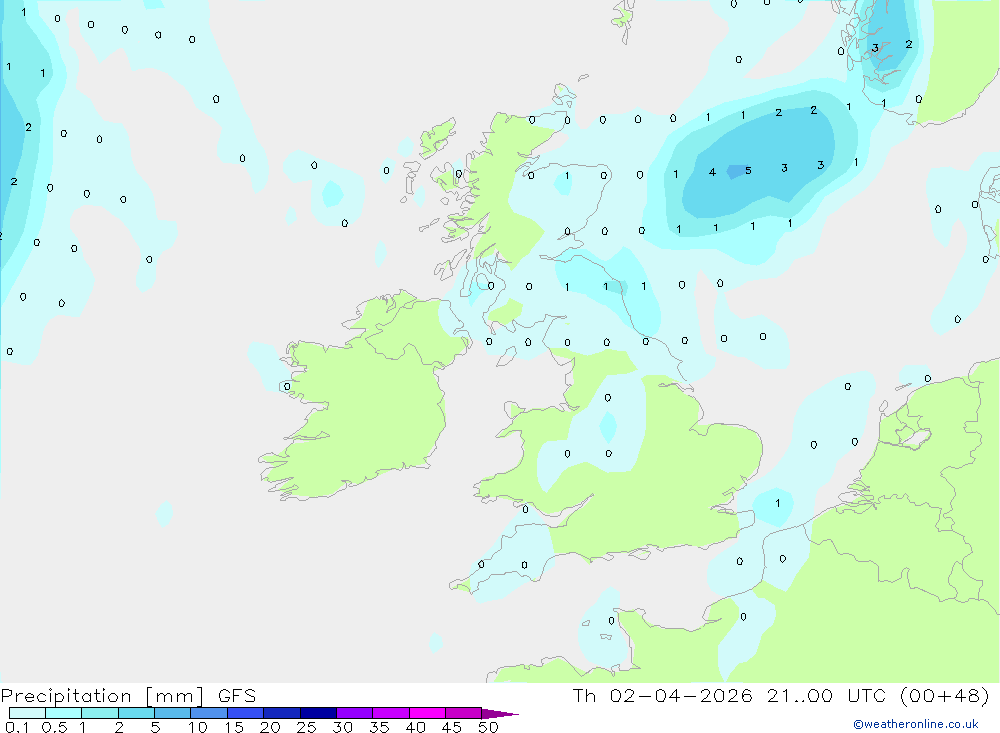Click the "21..00" time text
Image resolution: width=1000 pixels, height=733 pixels.
pos(800,695)
